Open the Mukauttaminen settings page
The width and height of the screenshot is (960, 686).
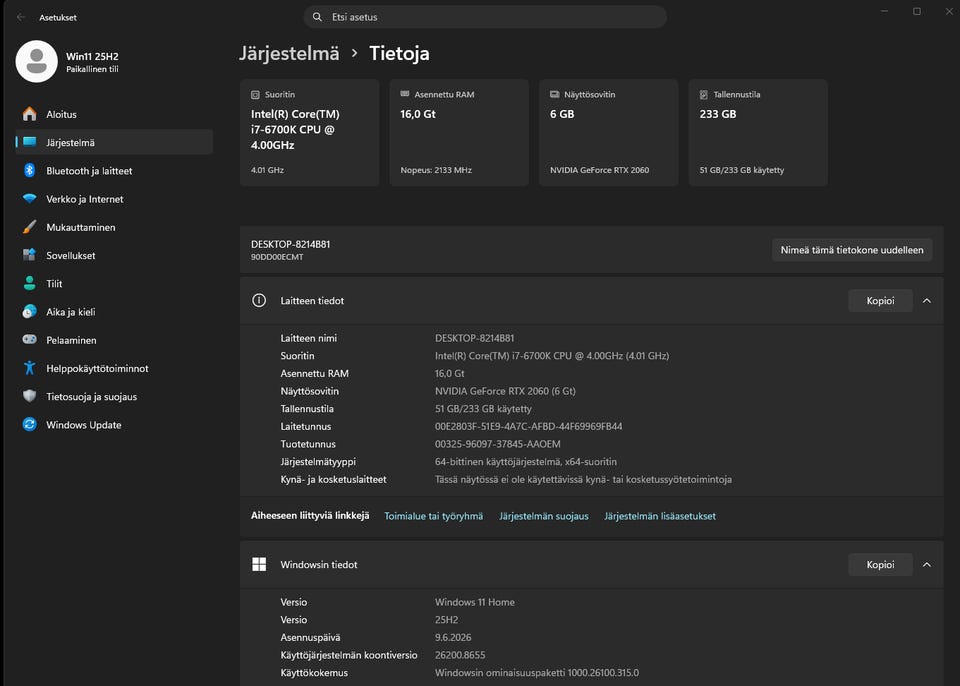(x=114, y=227)
